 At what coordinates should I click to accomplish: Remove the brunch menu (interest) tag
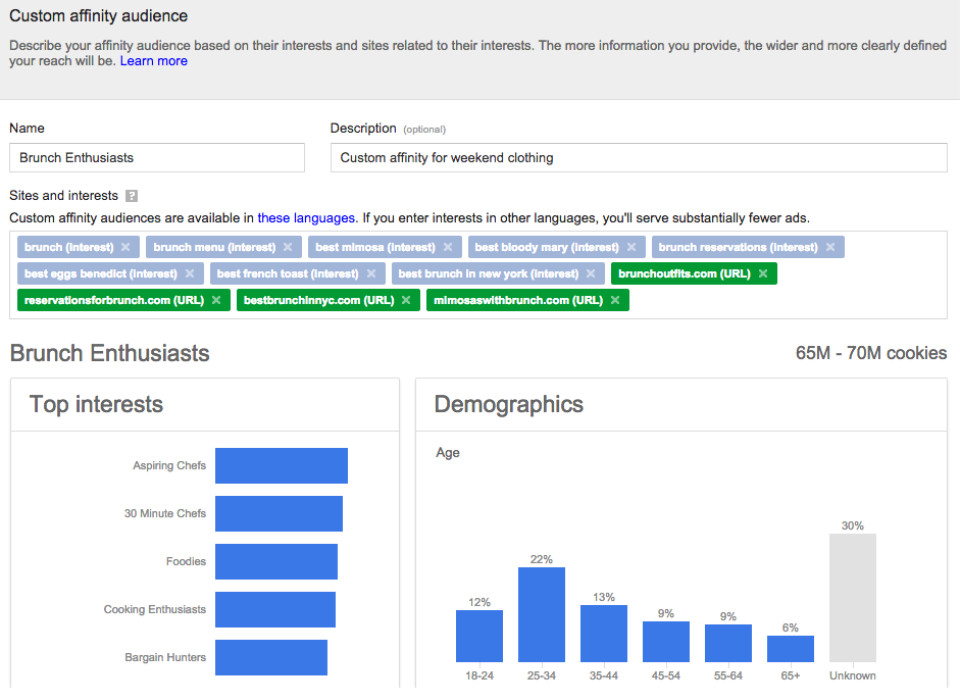click(290, 247)
